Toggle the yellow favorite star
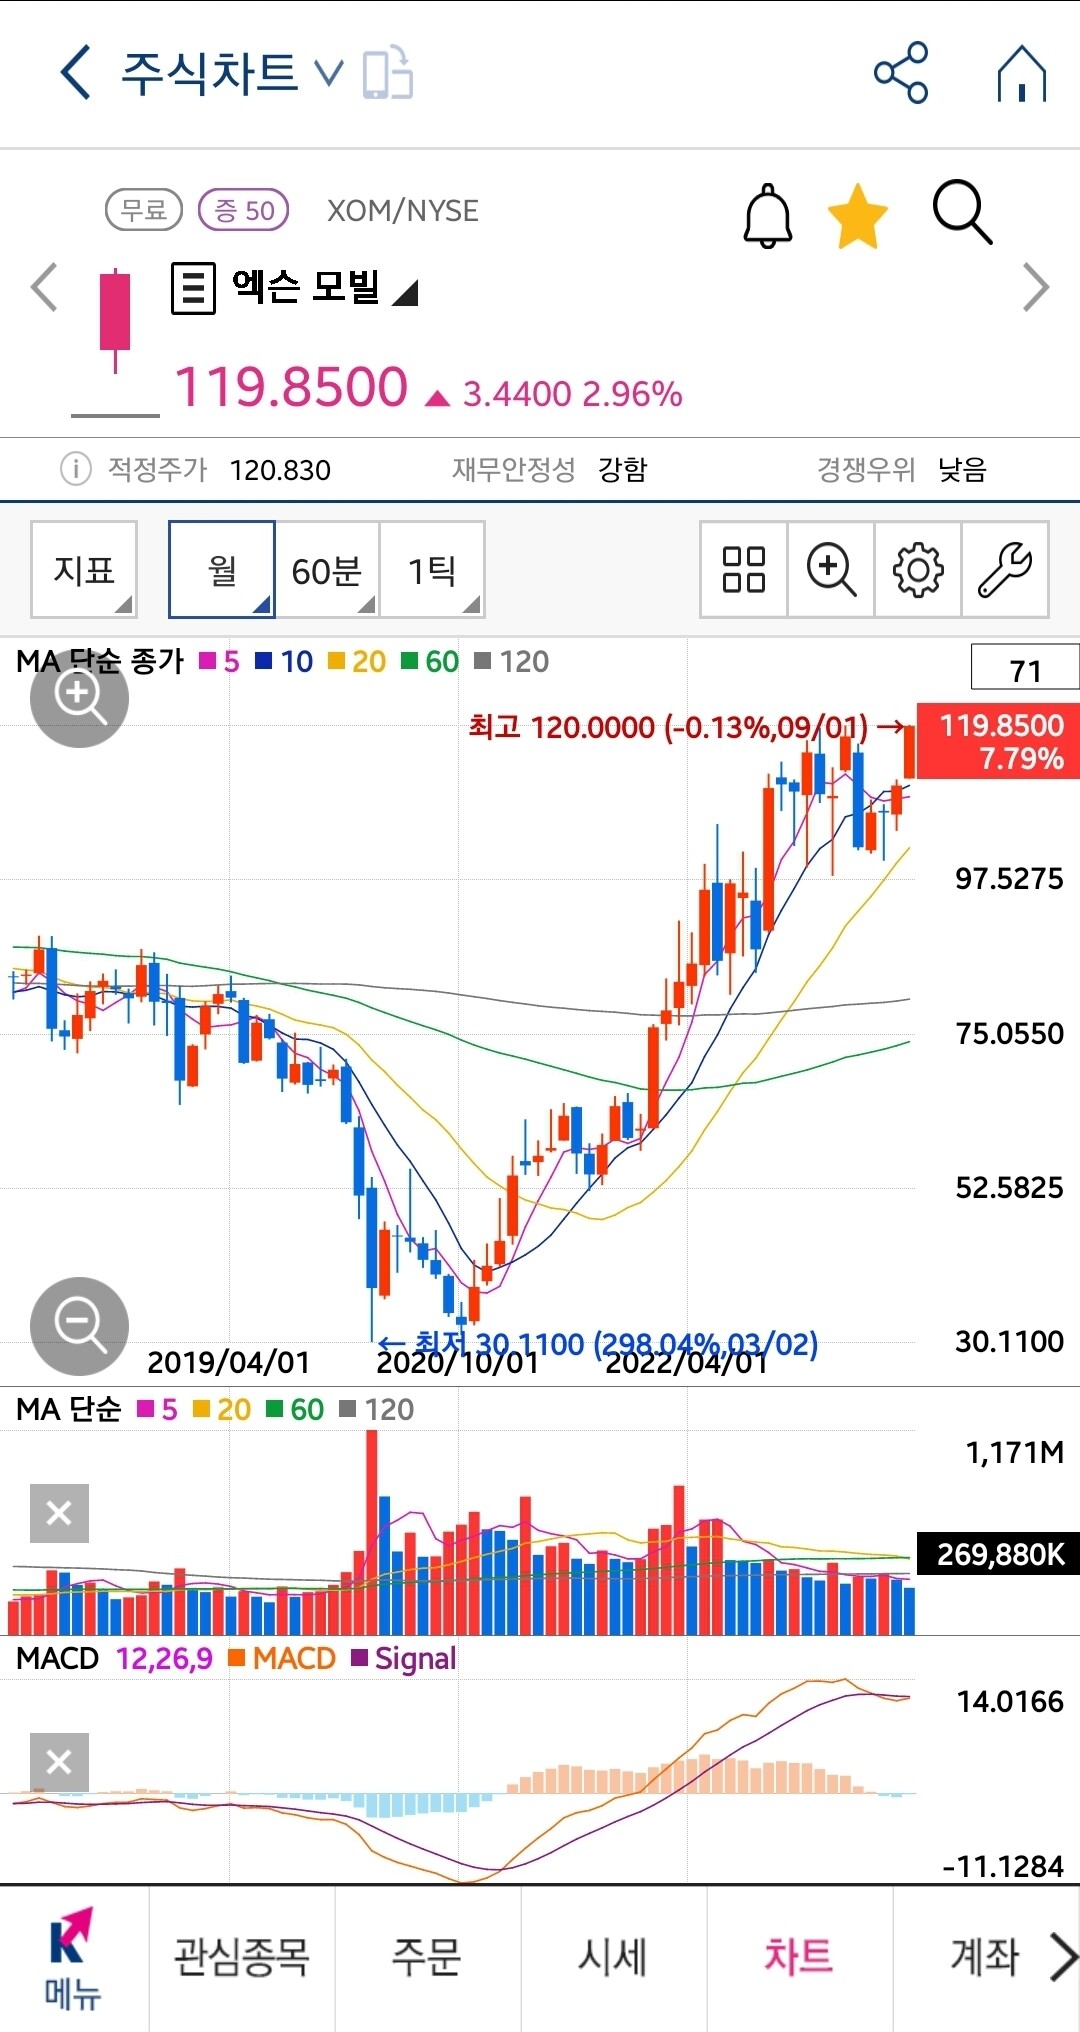The image size is (1080, 2032). click(858, 215)
